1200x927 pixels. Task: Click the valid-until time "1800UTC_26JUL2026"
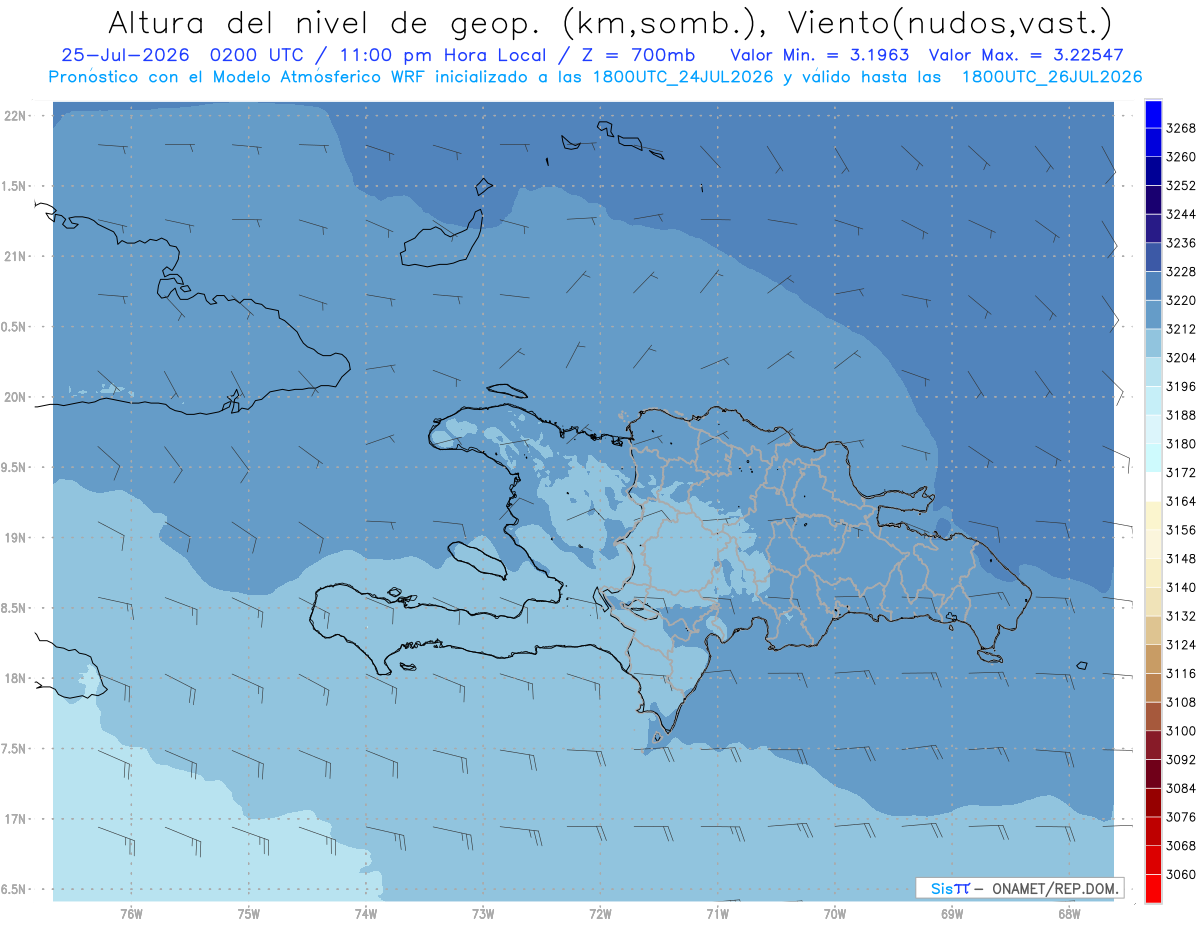coord(1052,77)
